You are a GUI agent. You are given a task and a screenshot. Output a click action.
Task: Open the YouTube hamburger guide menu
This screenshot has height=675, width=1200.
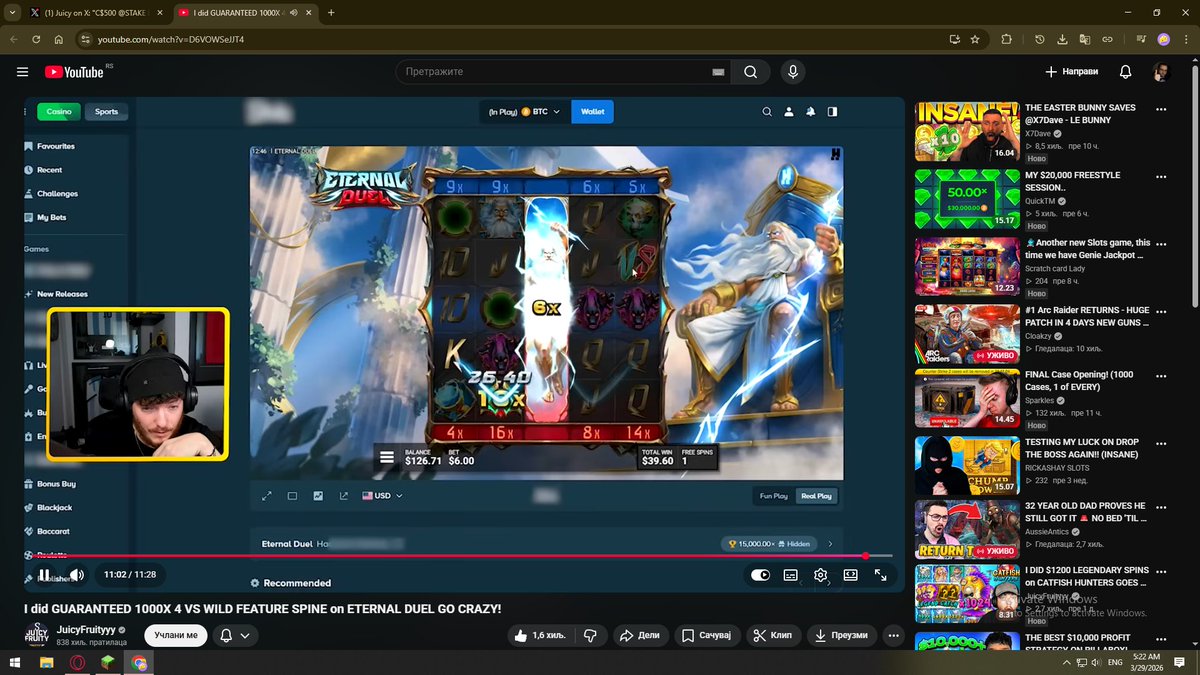click(22, 72)
